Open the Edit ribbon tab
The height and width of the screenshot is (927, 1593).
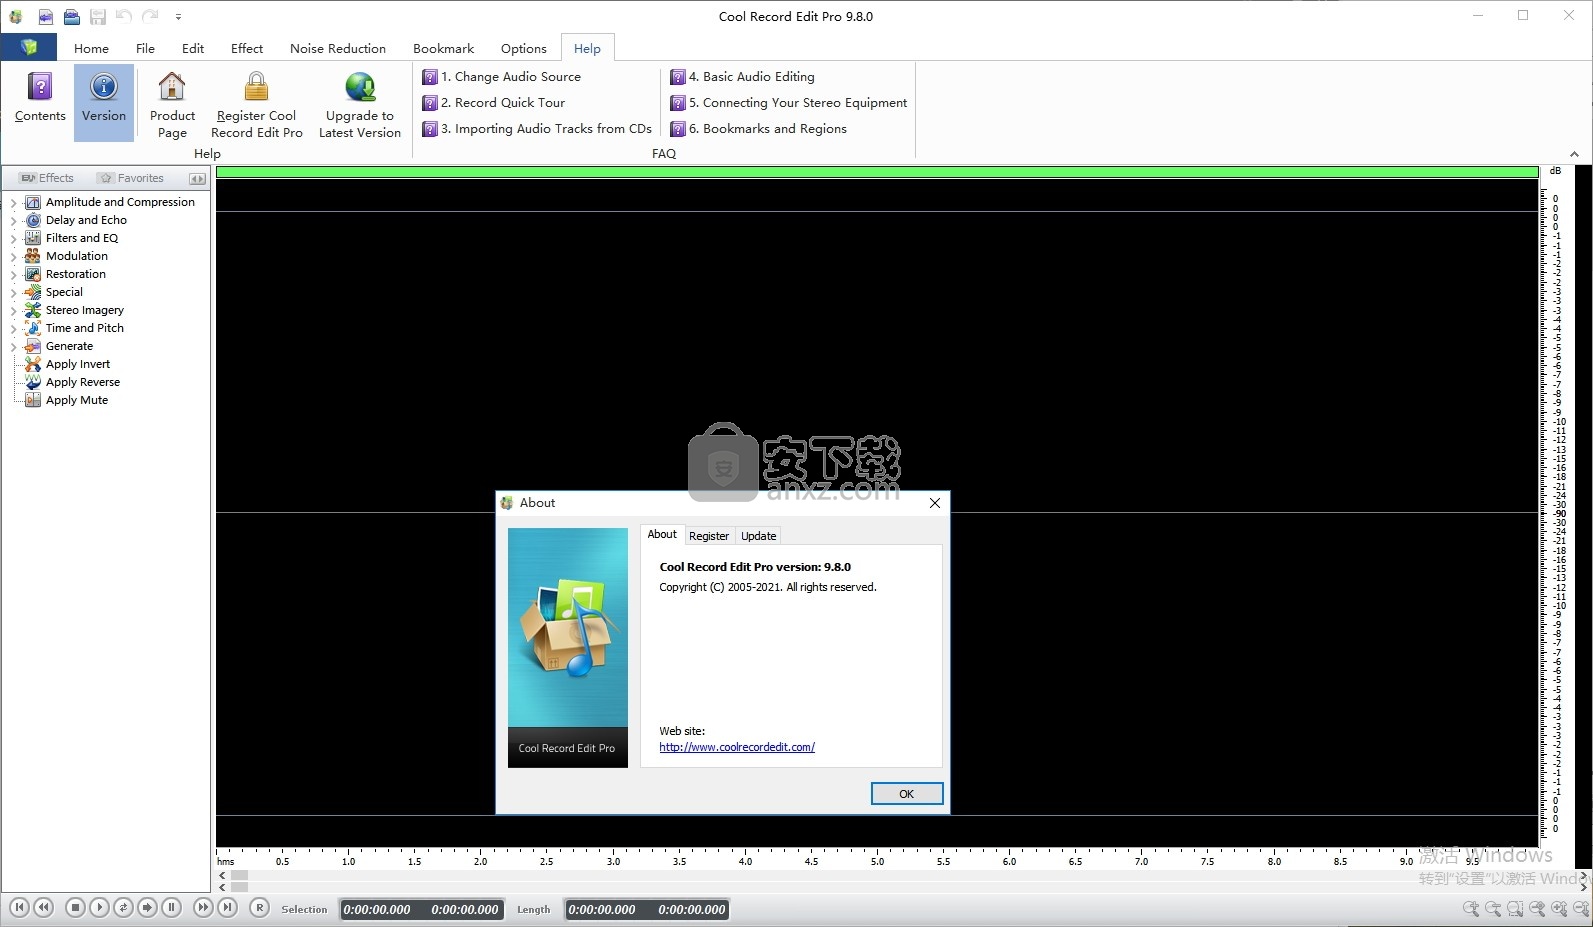pyautogui.click(x=193, y=48)
